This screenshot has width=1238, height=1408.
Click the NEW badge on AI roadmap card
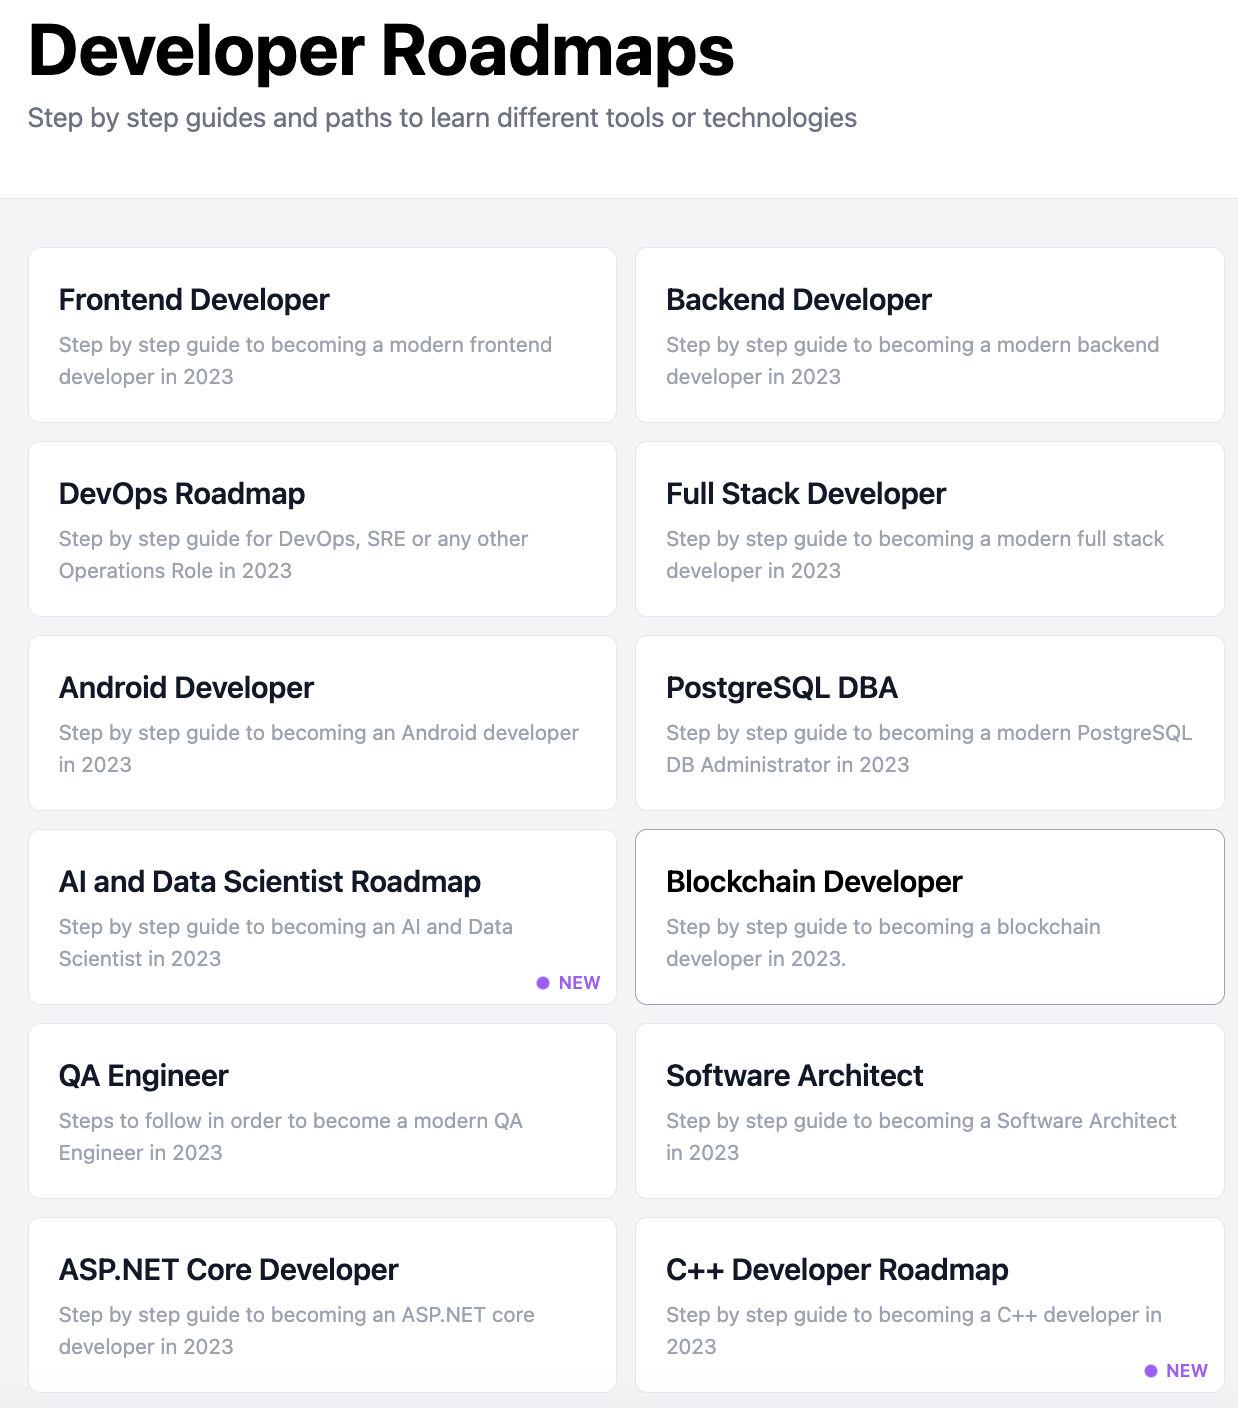pos(568,982)
